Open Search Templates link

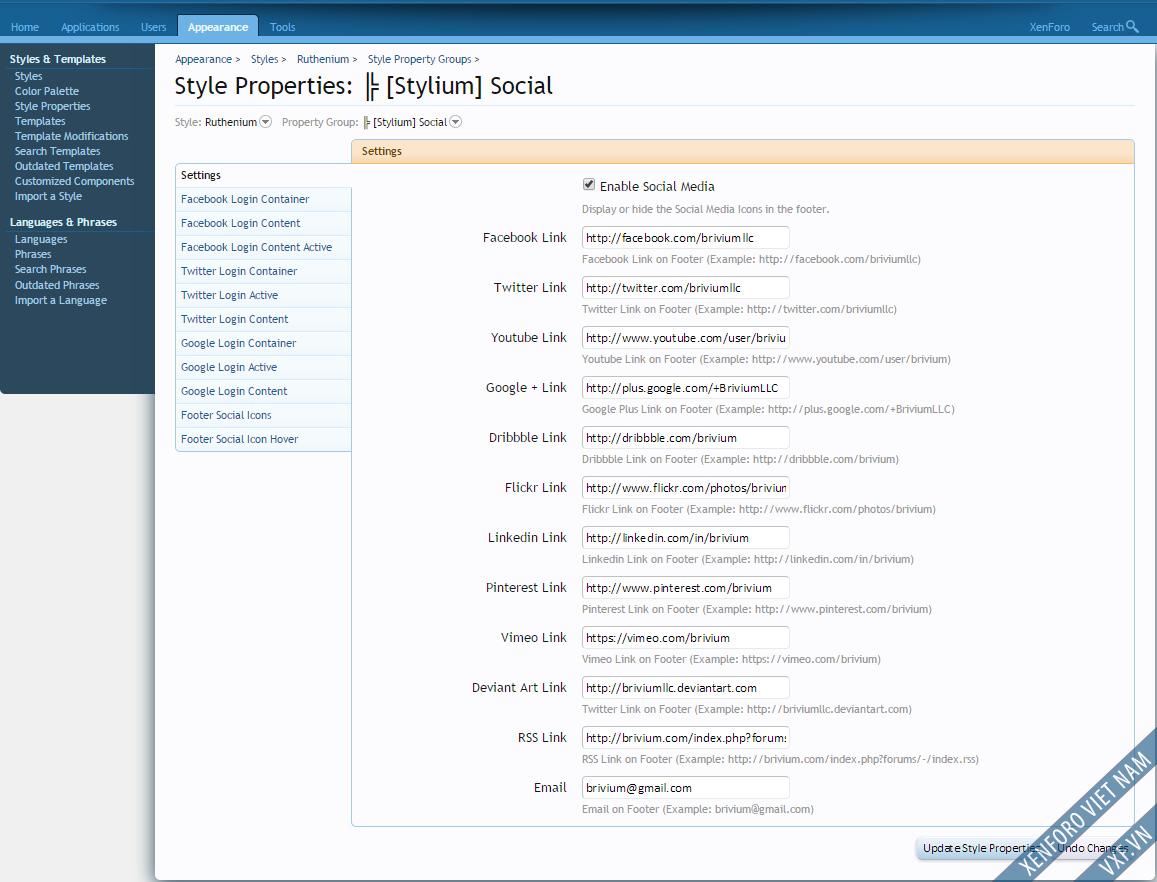[58, 151]
